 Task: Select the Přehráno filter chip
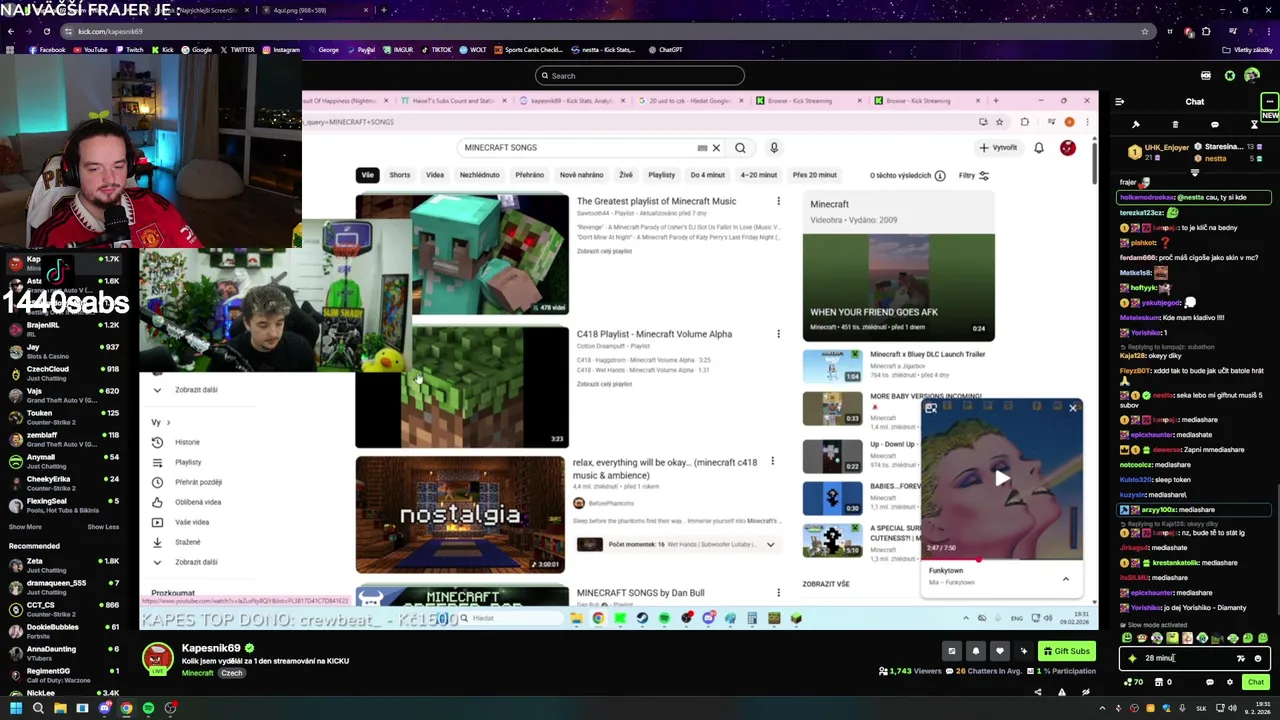pos(530,175)
